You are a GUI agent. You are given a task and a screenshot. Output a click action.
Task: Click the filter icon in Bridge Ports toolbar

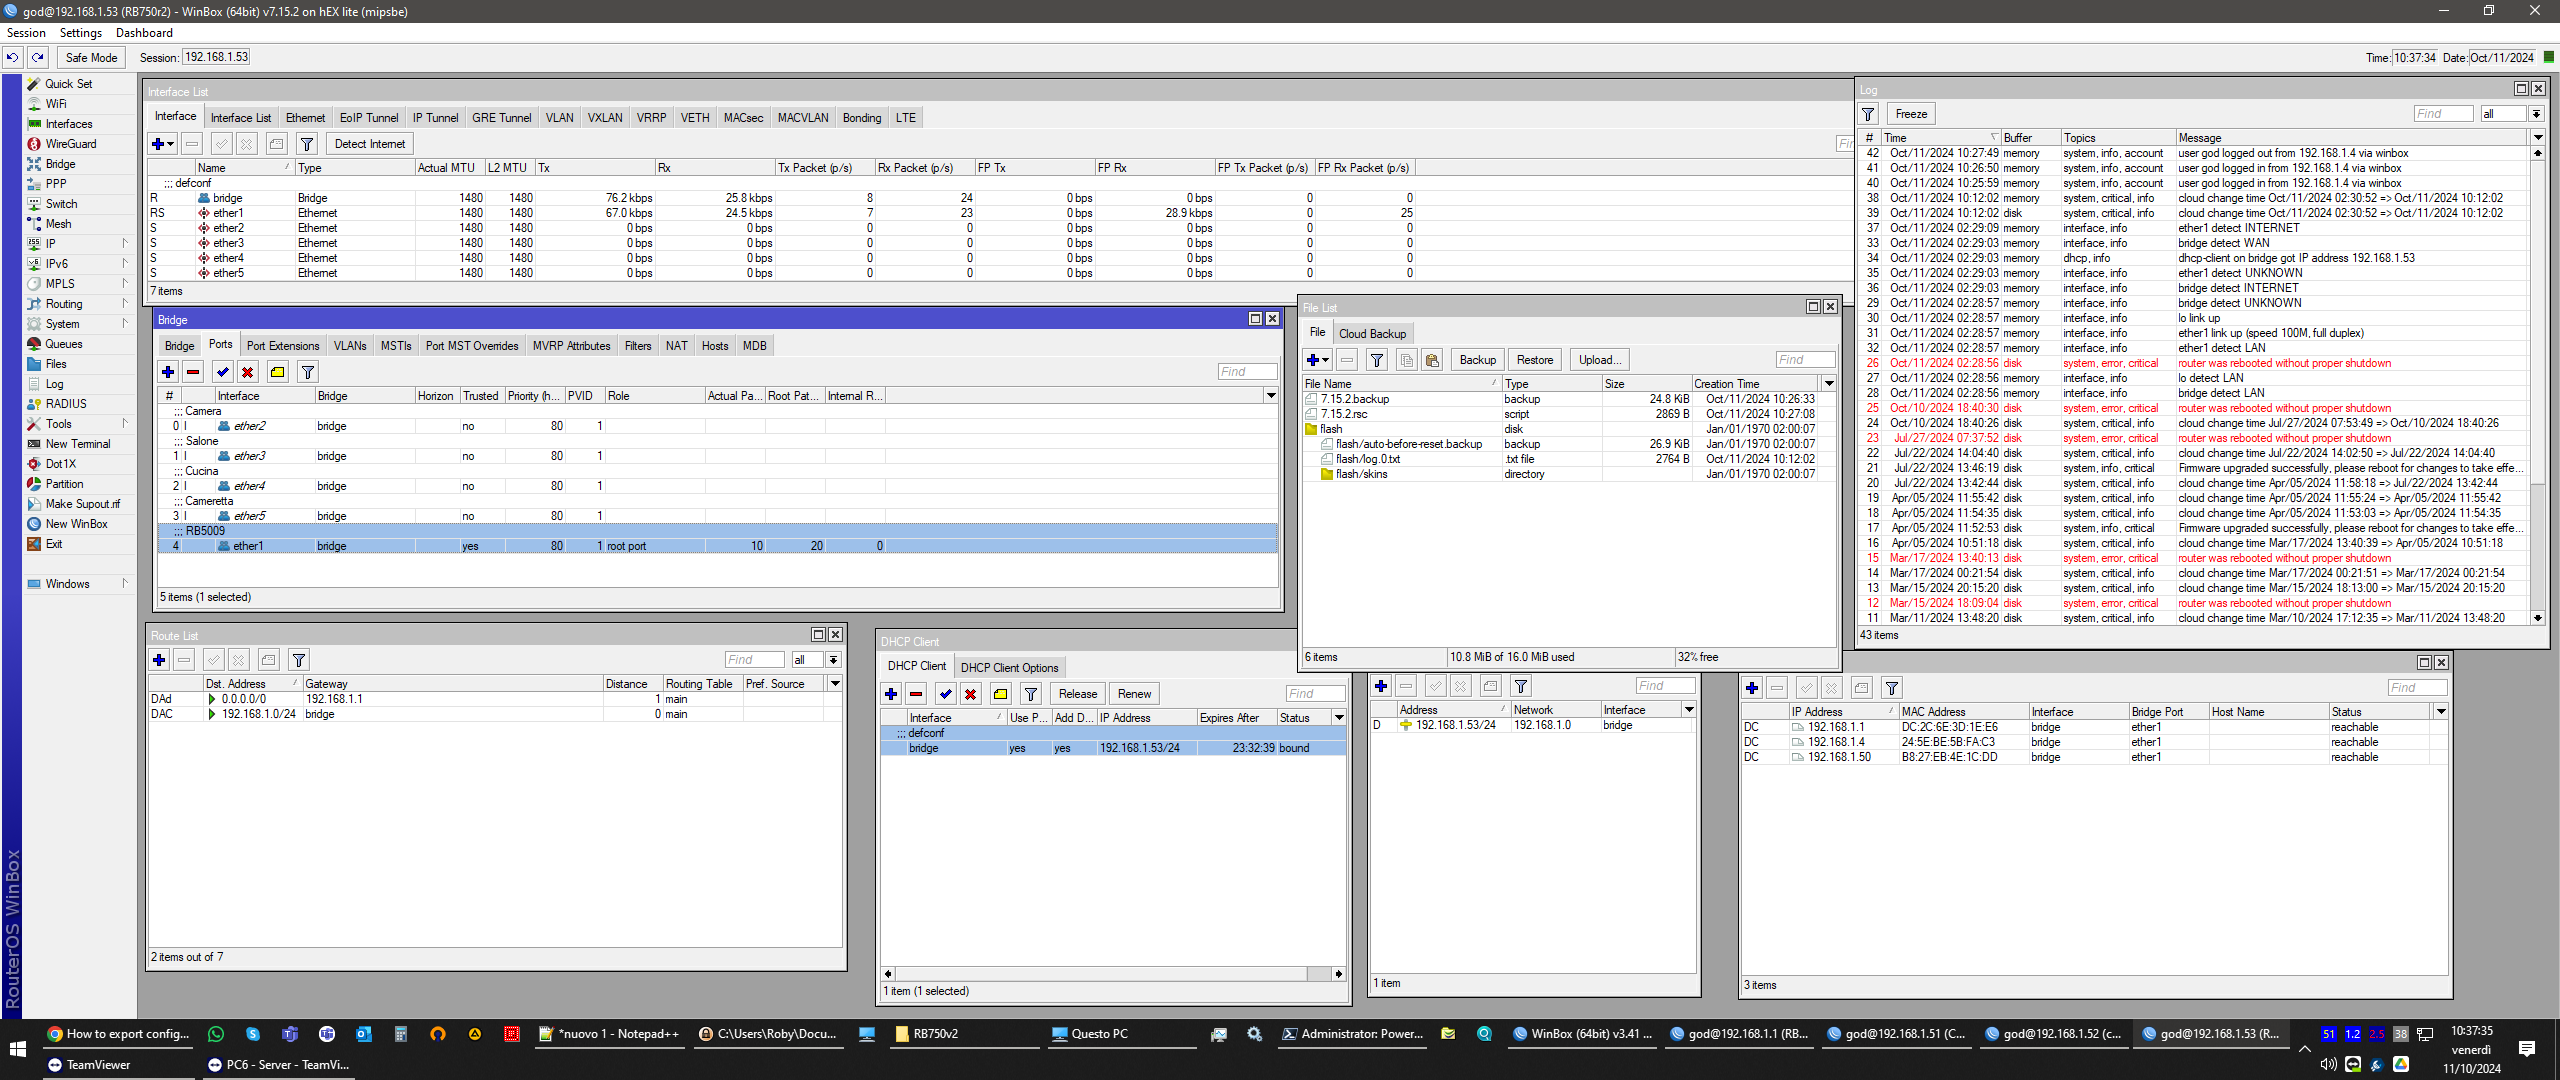pyautogui.click(x=308, y=372)
